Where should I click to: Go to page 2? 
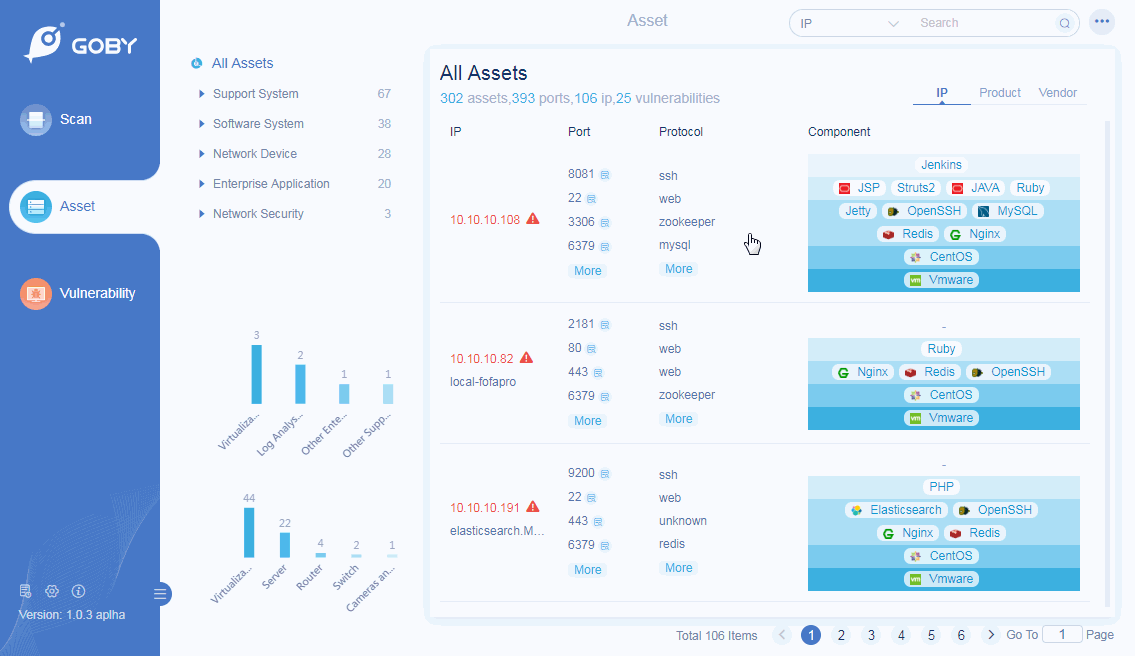click(841, 635)
